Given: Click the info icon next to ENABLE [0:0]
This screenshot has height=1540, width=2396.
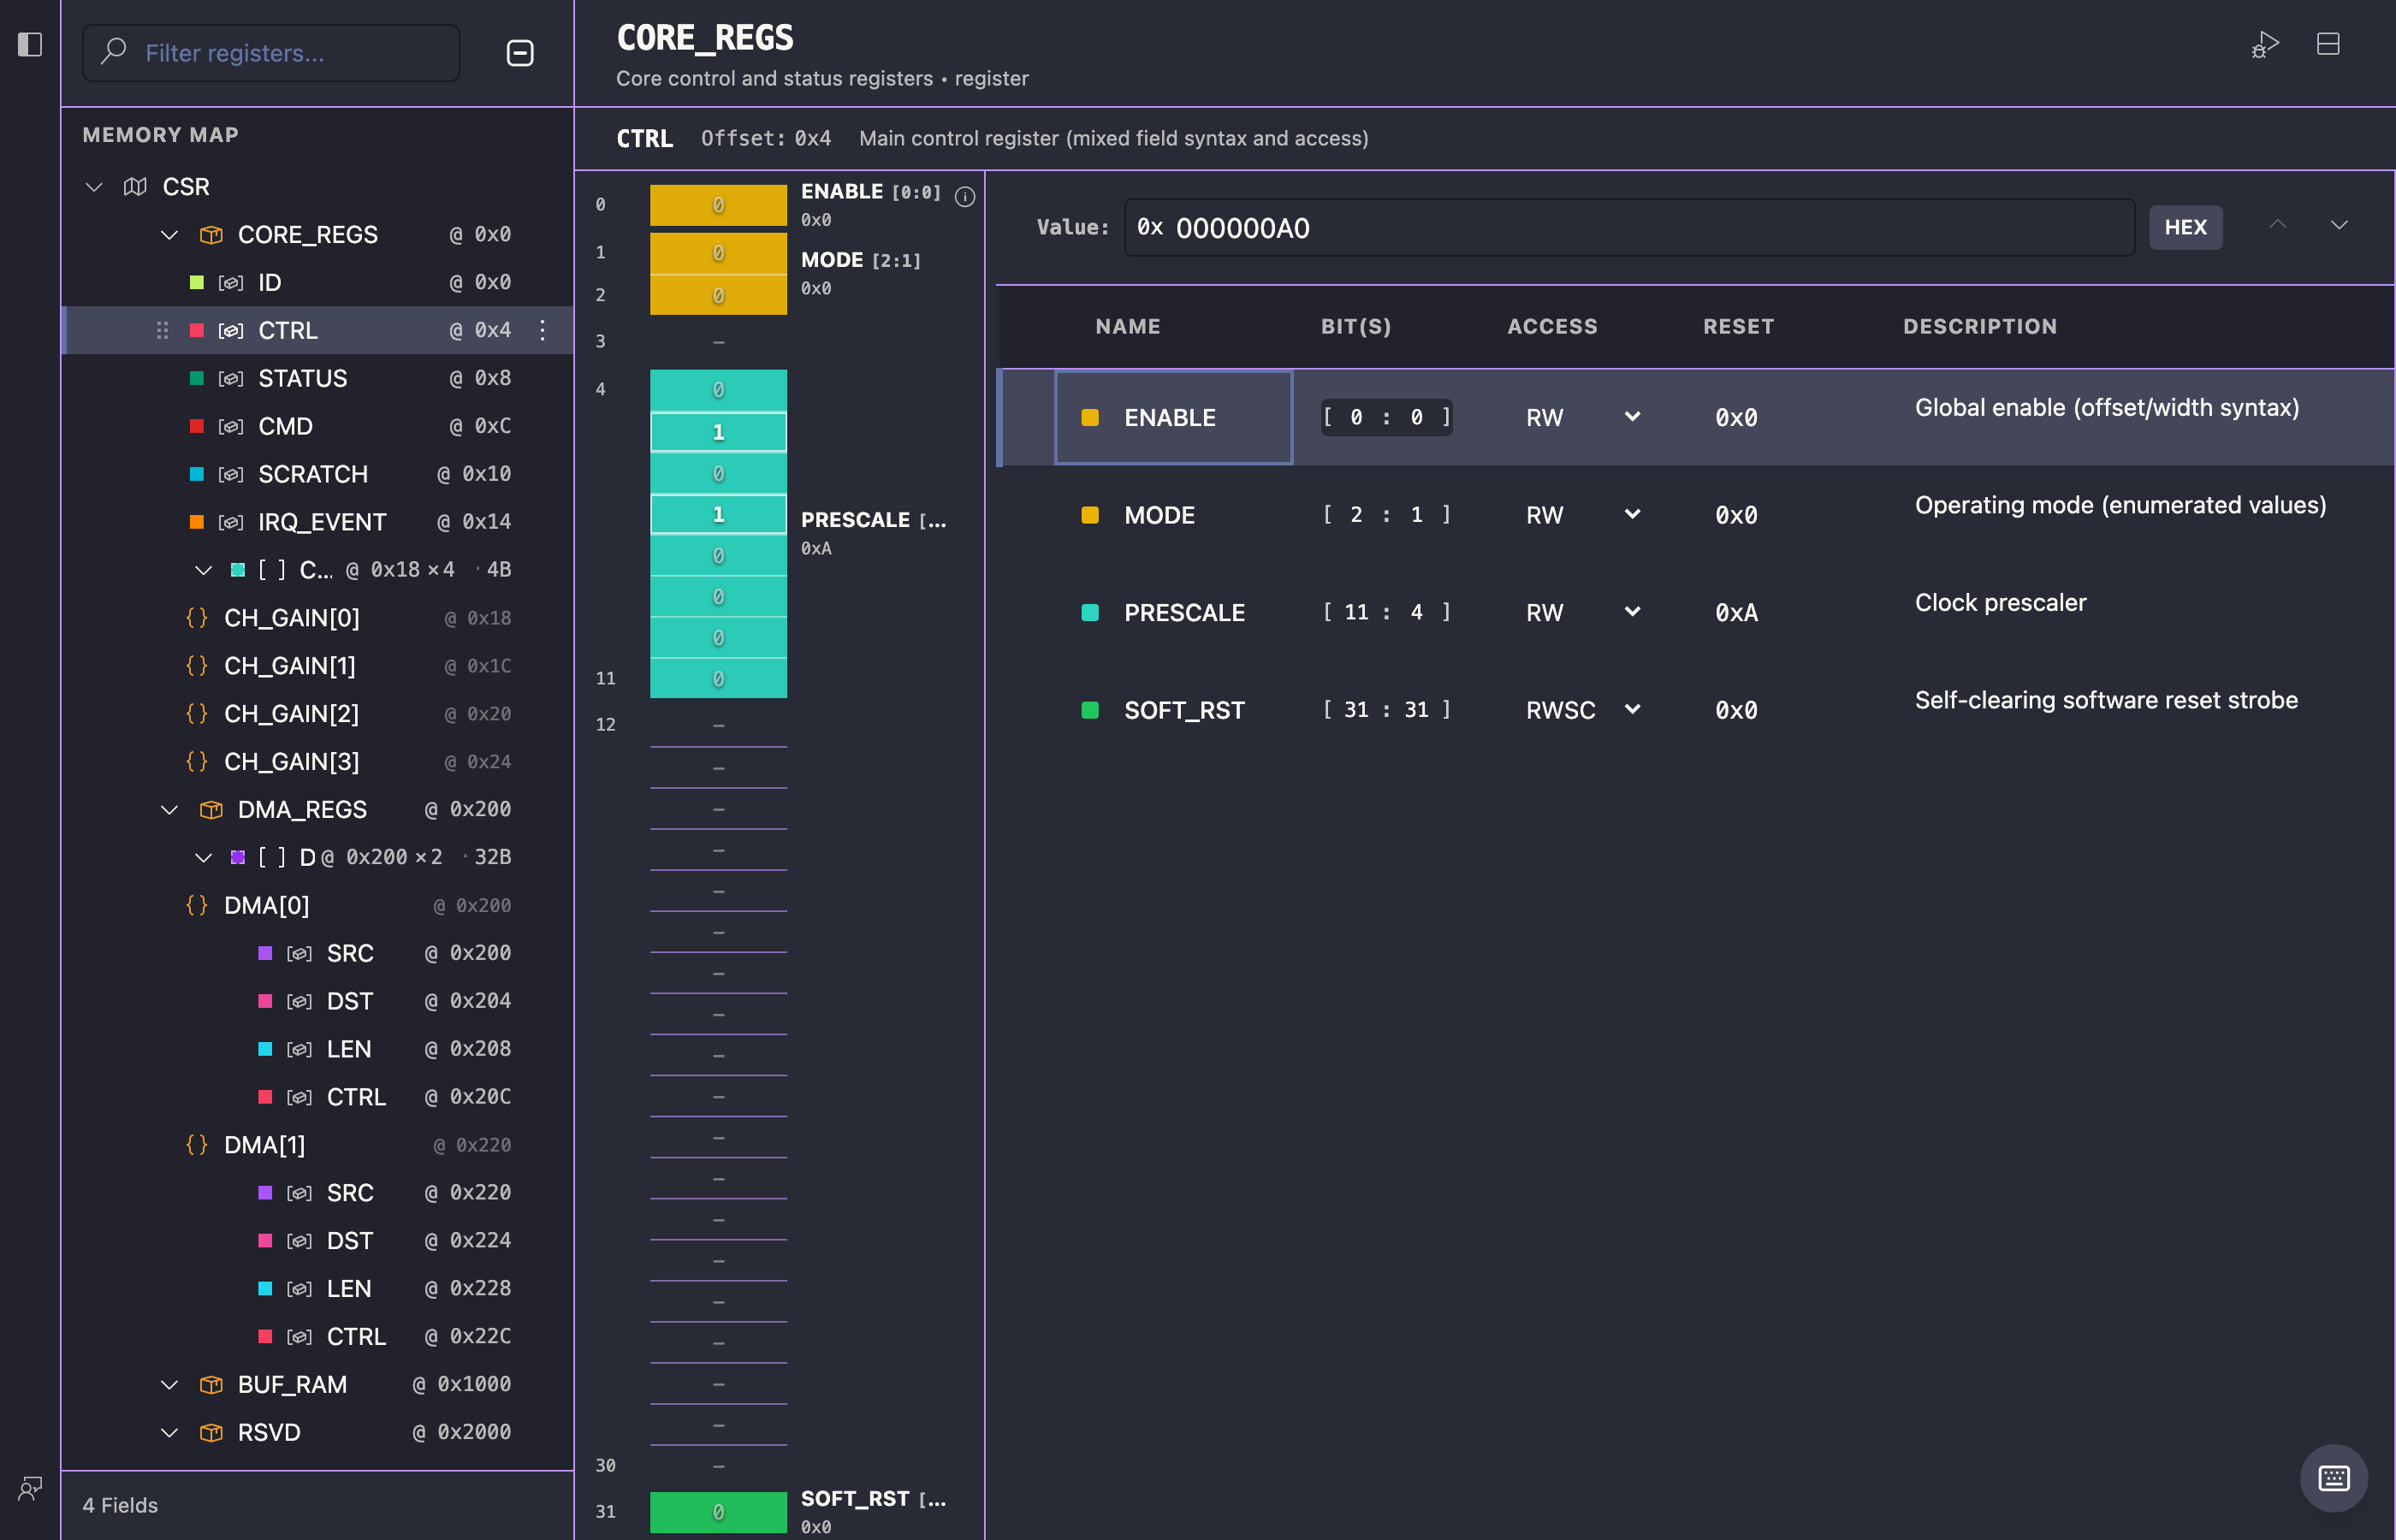Looking at the screenshot, I should (965, 197).
